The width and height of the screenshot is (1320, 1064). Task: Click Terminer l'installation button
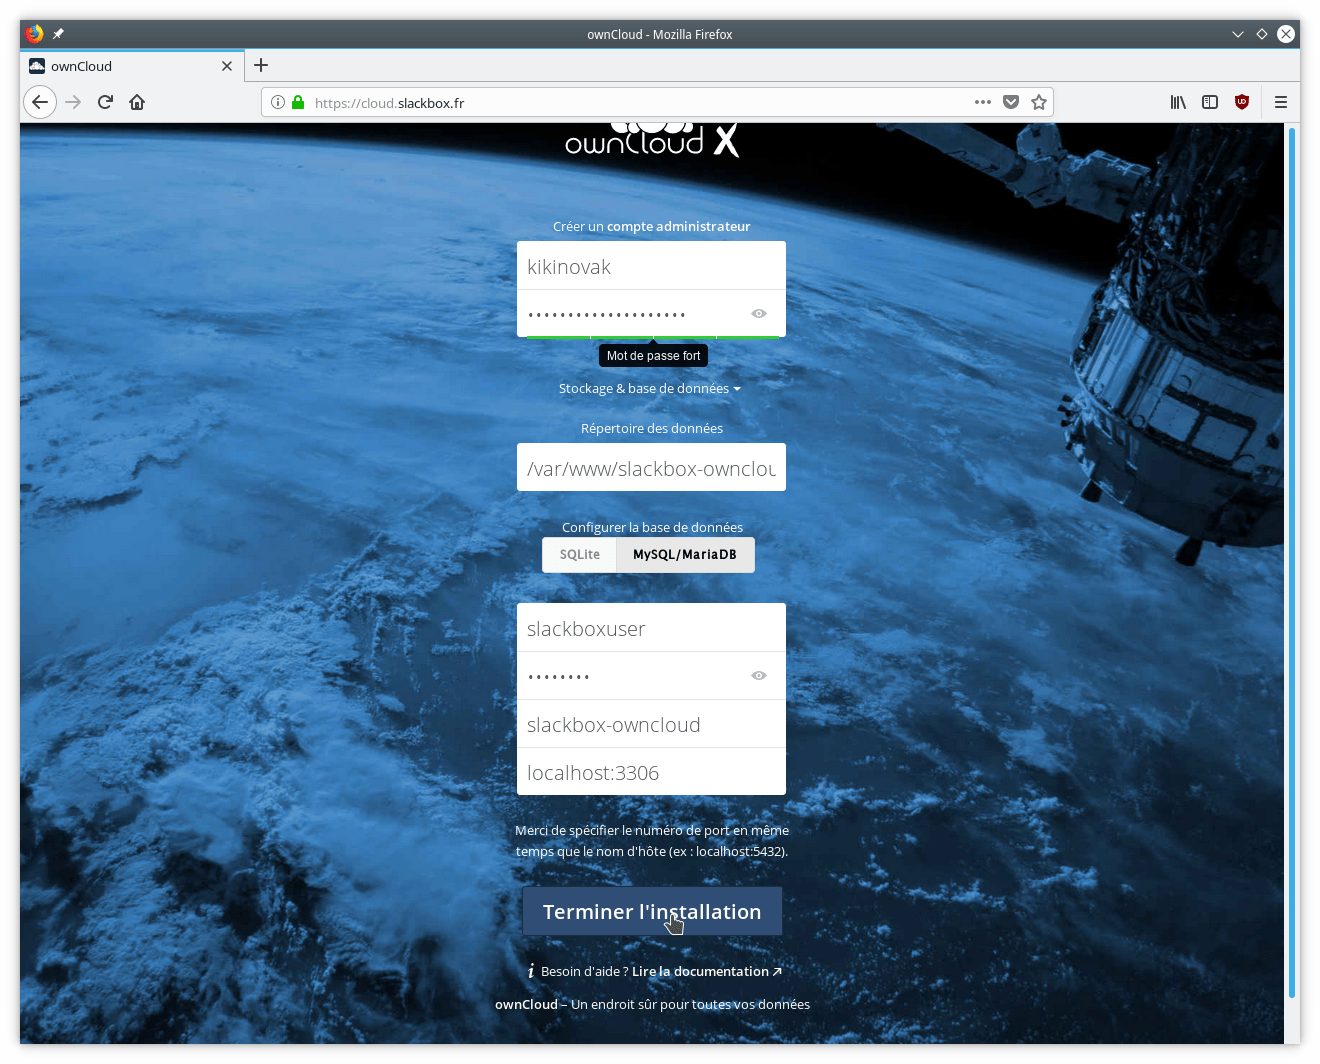pyautogui.click(x=652, y=911)
